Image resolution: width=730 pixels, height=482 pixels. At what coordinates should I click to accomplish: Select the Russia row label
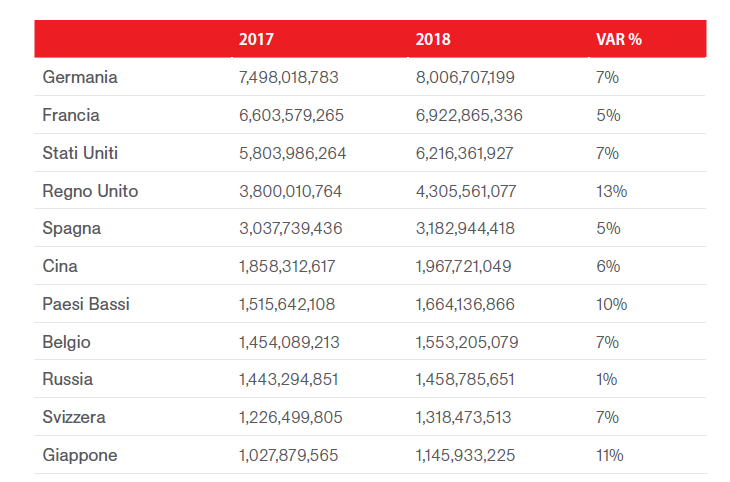tap(68, 379)
